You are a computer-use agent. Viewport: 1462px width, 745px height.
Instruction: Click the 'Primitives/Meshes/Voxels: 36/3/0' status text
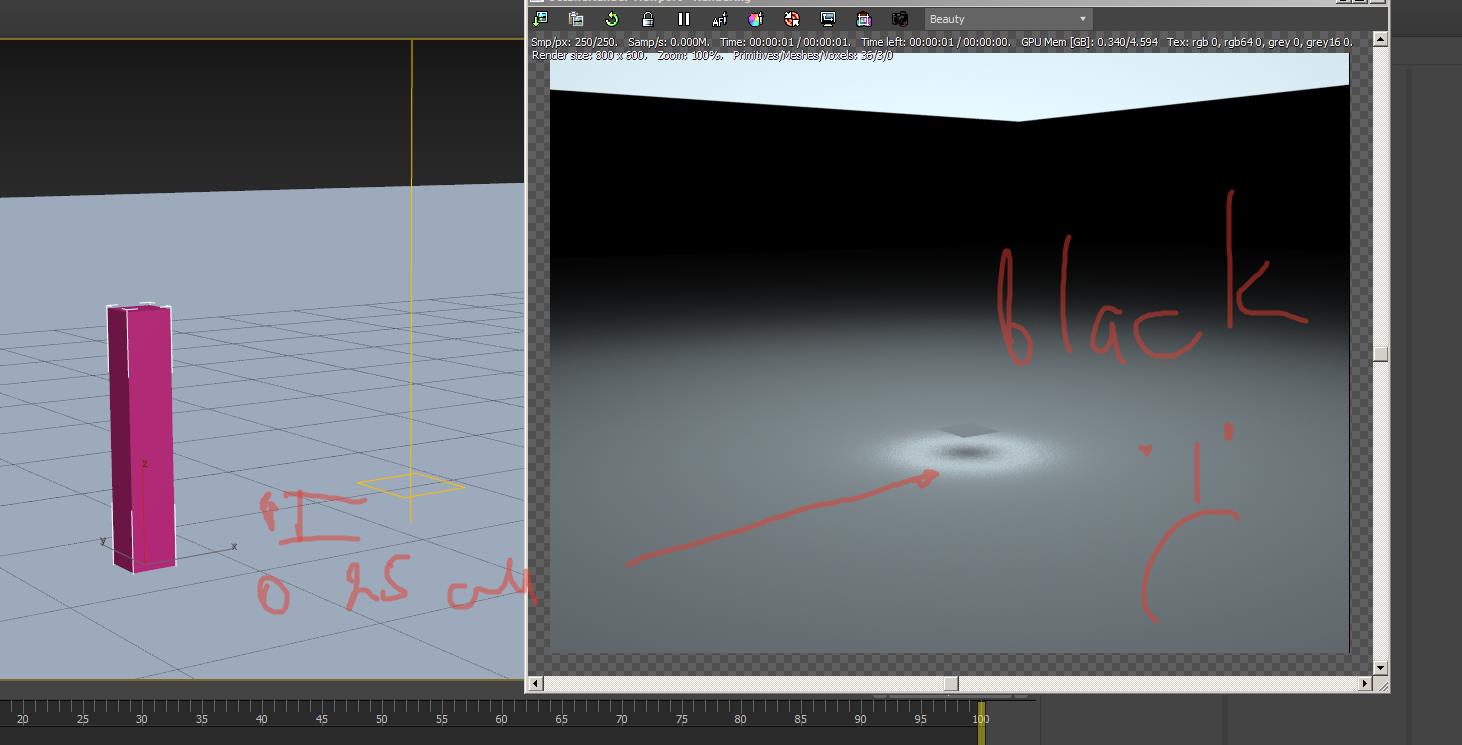pyautogui.click(x=813, y=56)
